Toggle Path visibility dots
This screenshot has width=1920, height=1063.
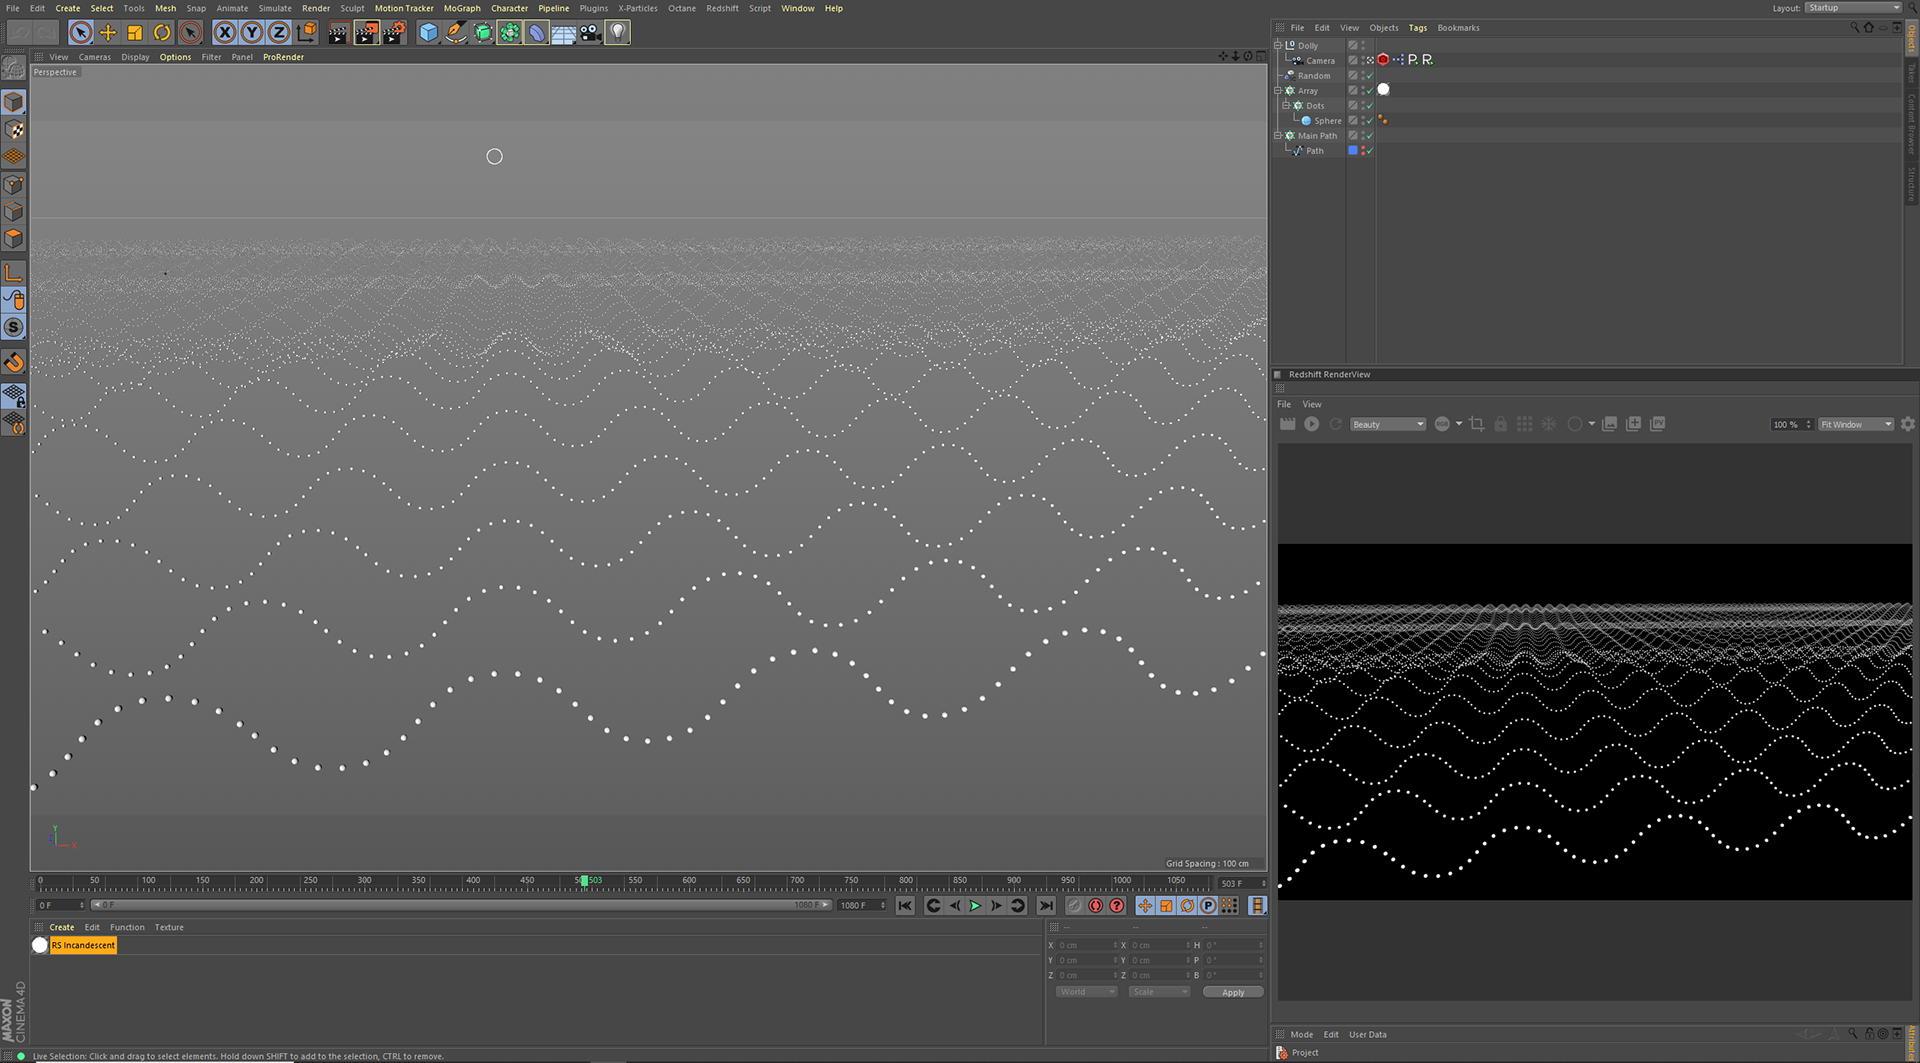[x=1363, y=150]
